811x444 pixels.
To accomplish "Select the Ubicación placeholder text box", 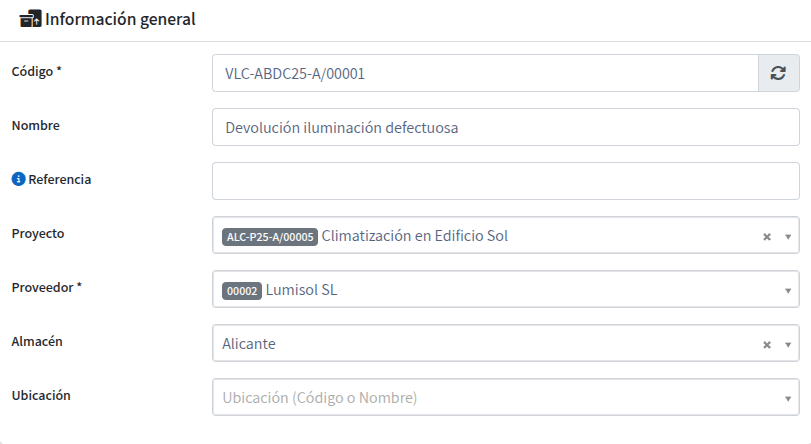I will pyautogui.click(x=506, y=397).
